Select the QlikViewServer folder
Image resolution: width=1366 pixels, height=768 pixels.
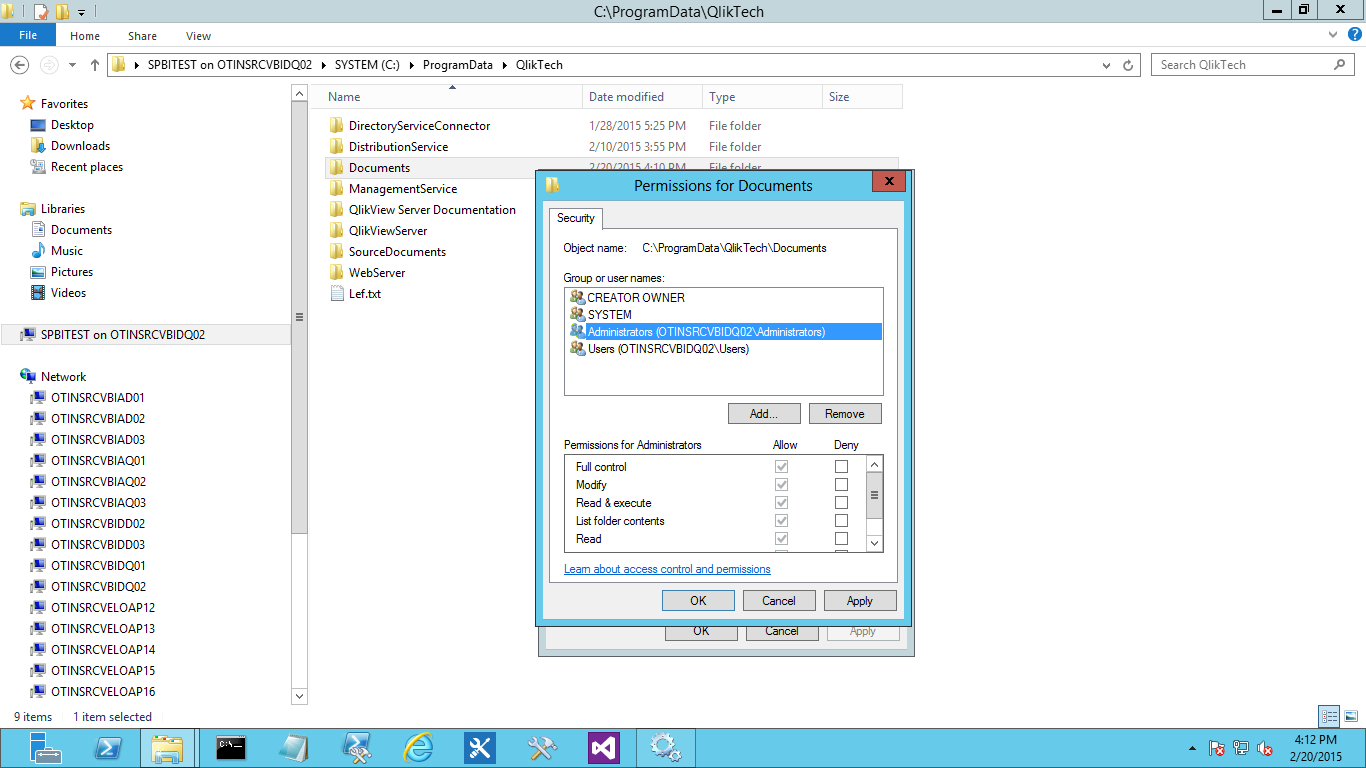coord(388,231)
